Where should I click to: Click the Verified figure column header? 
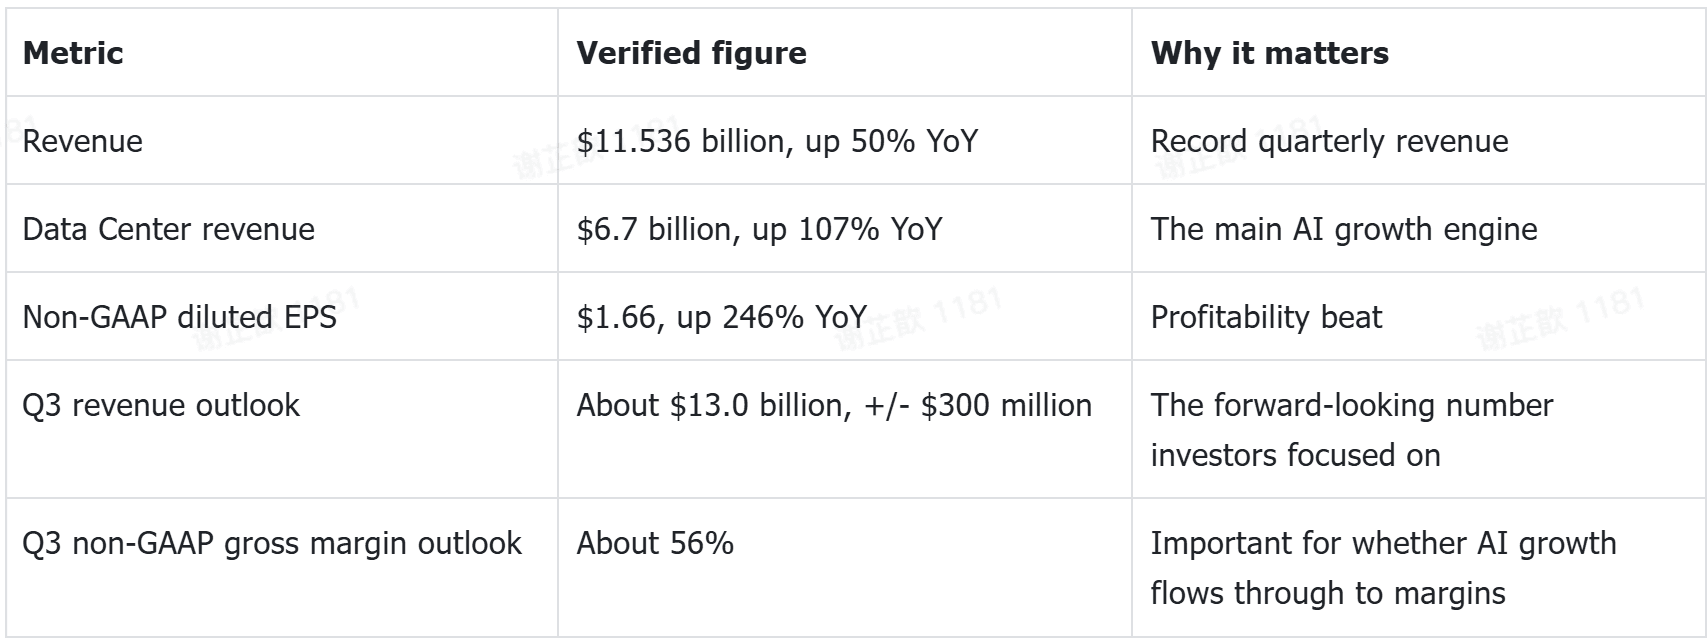click(691, 53)
